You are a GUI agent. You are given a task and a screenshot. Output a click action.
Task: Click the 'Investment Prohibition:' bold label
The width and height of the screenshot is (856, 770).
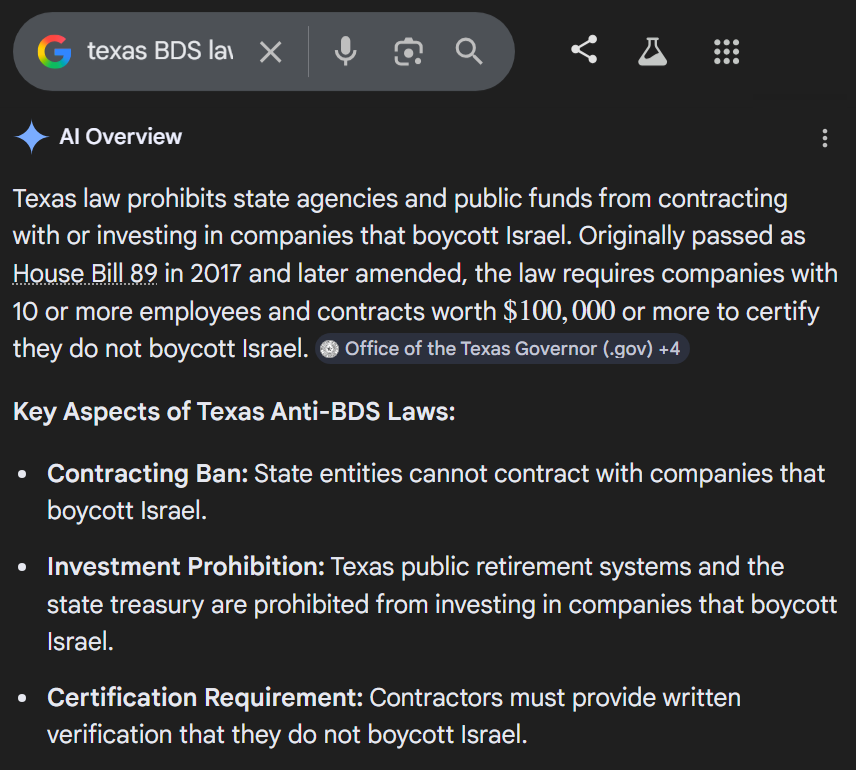pos(186,566)
